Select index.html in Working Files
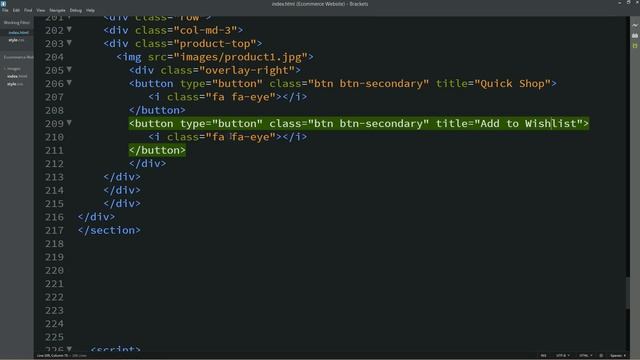Viewport: 640px width, 360px height. [18, 33]
